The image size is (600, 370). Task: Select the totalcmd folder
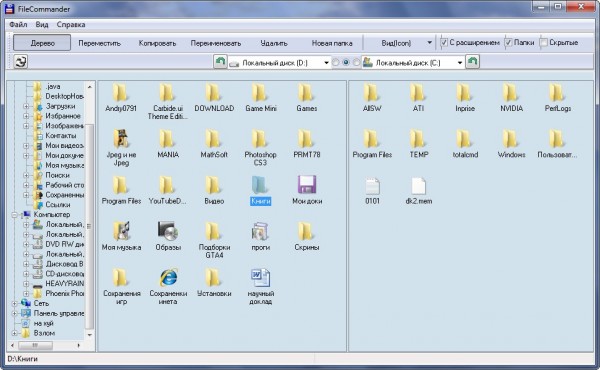pos(465,139)
